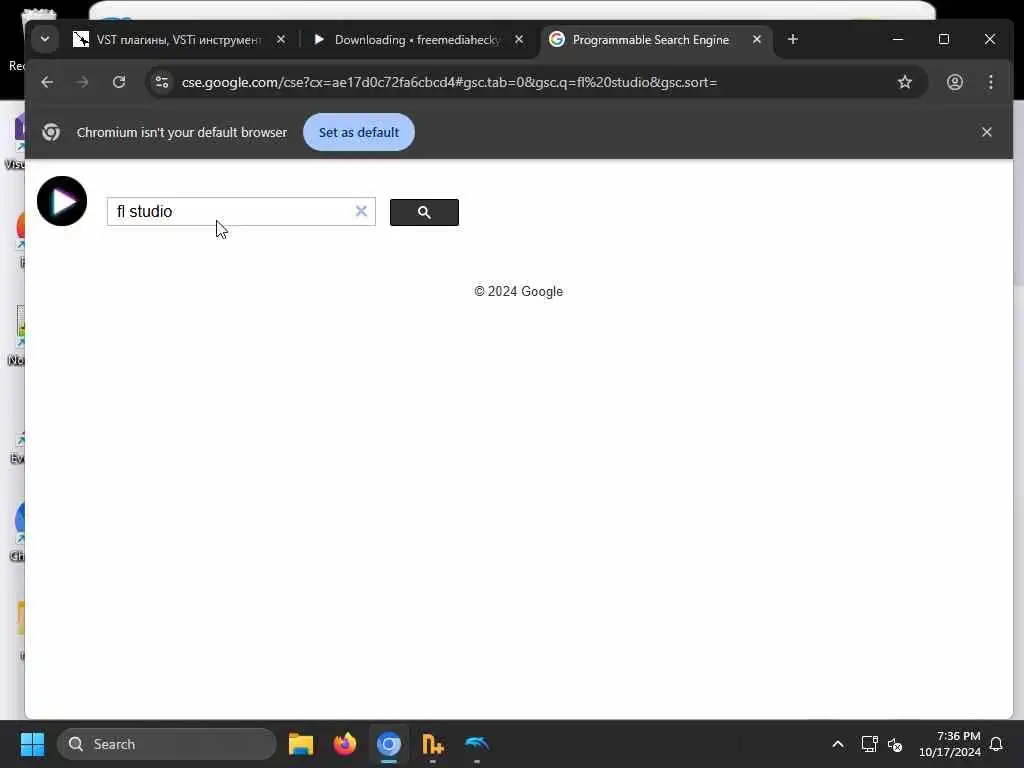The width and height of the screenshot is (1024, 768).
Task: Reload the current page
Action: point(119,82)
